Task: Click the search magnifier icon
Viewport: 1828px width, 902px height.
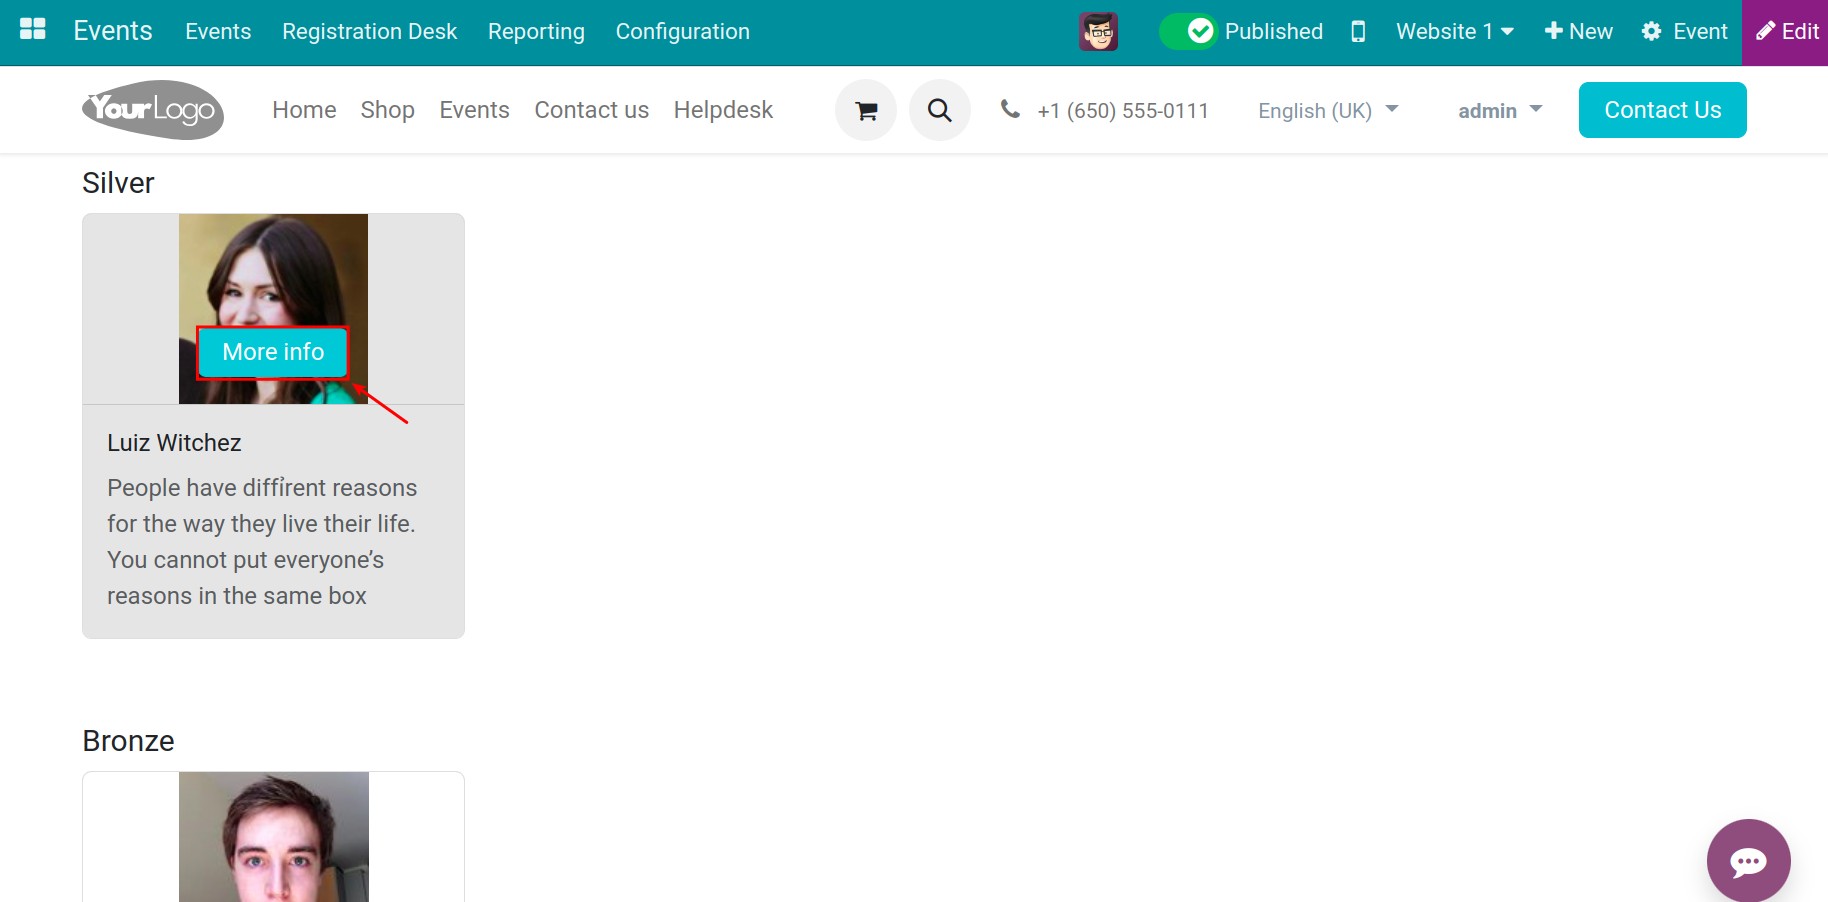Action: pos(940,110)
